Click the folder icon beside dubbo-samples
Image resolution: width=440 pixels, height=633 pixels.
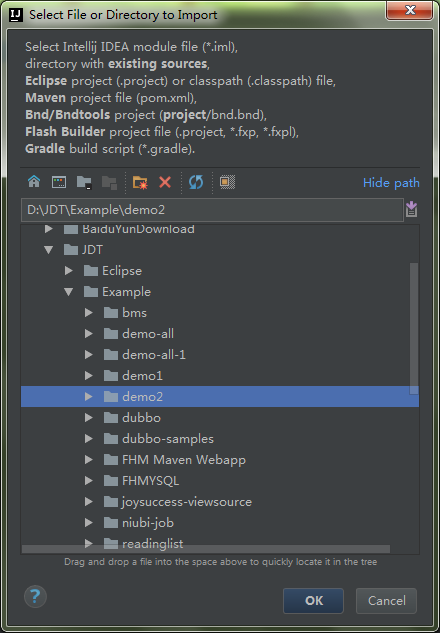(111, 438)
